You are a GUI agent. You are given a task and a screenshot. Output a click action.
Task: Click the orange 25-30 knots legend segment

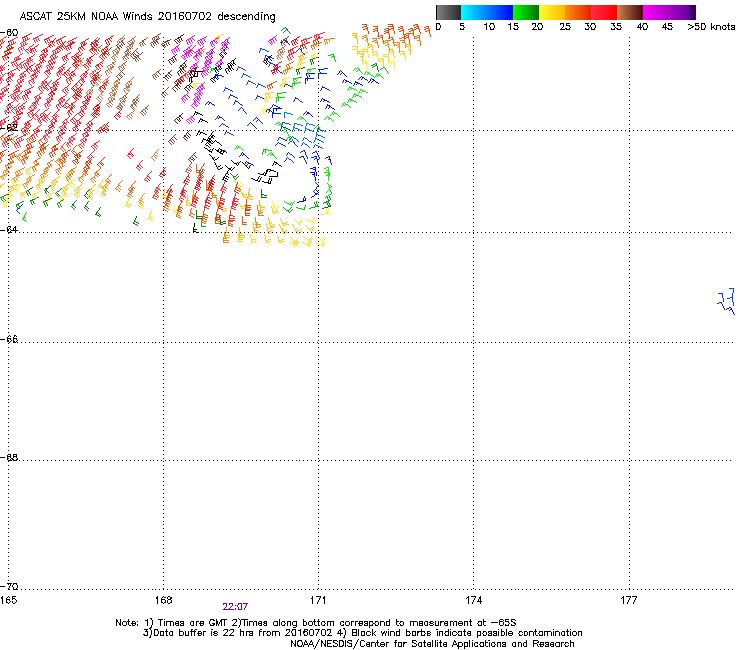pyautogui.click(x=578, y=12)
